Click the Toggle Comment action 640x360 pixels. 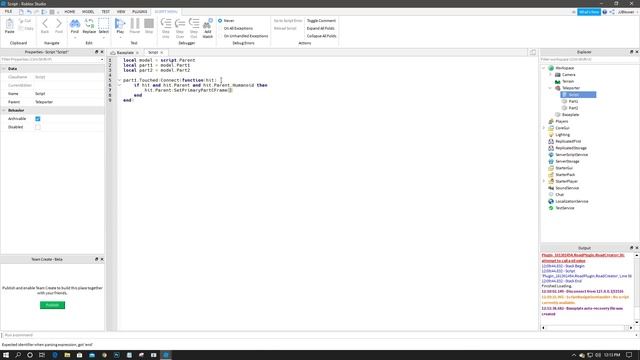click(x=321, y=20)
